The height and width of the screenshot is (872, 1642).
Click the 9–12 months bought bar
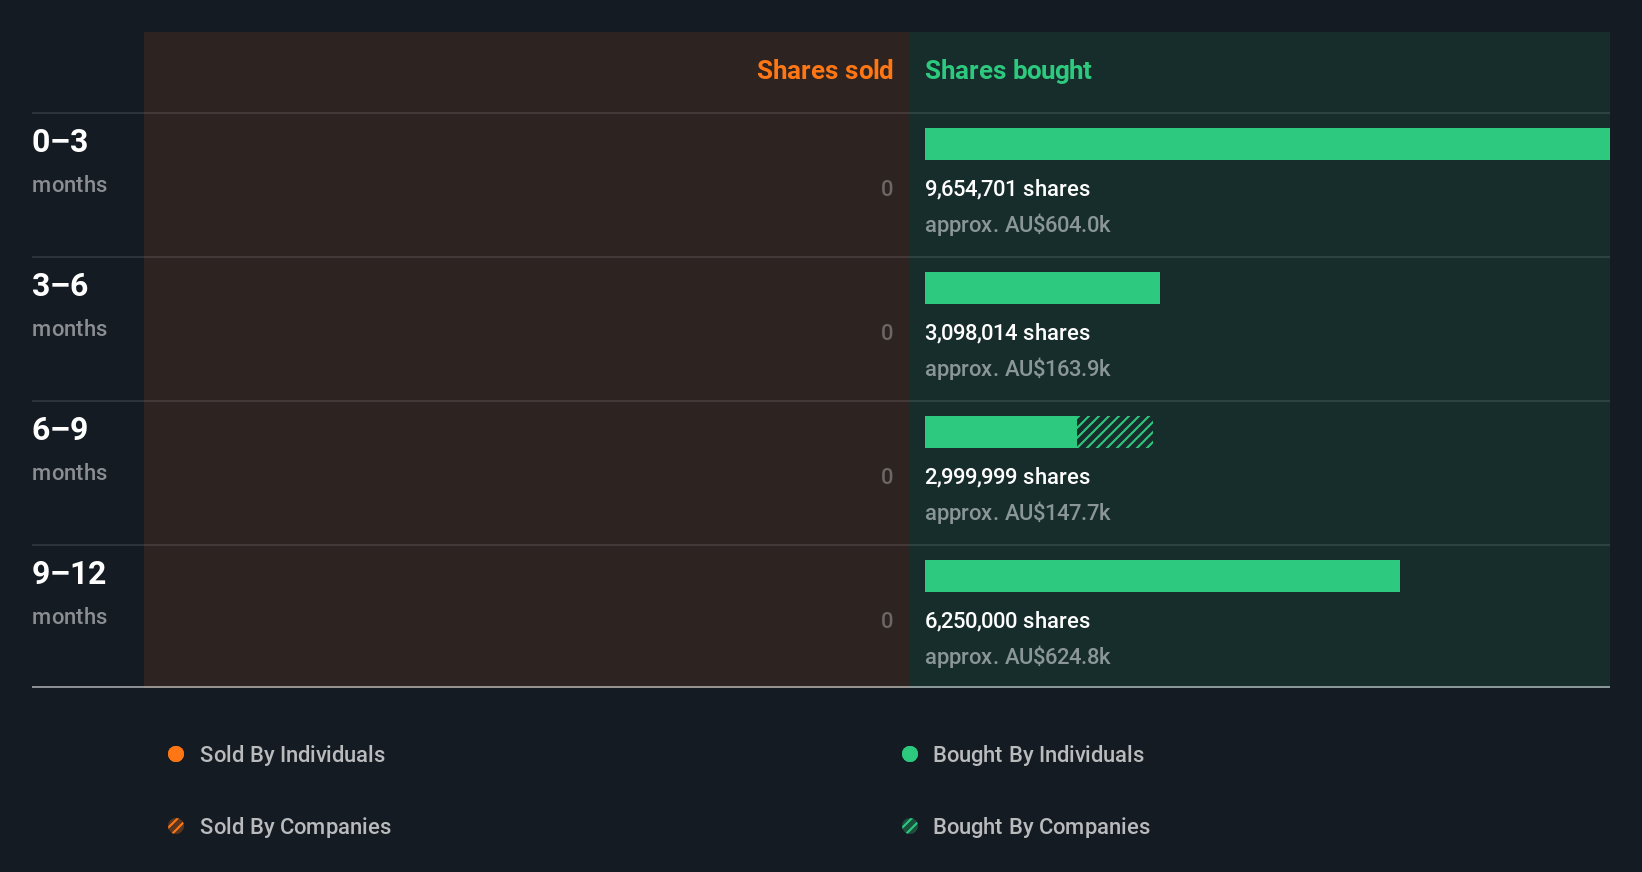[1162, 576]
